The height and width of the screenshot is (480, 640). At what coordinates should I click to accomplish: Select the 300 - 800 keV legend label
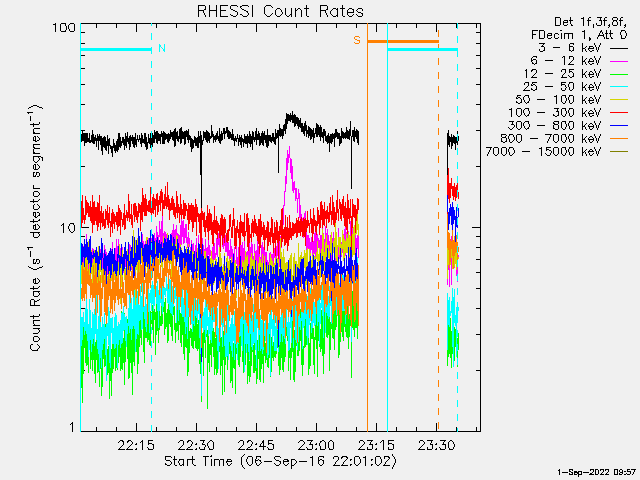(x=555, y=126)
